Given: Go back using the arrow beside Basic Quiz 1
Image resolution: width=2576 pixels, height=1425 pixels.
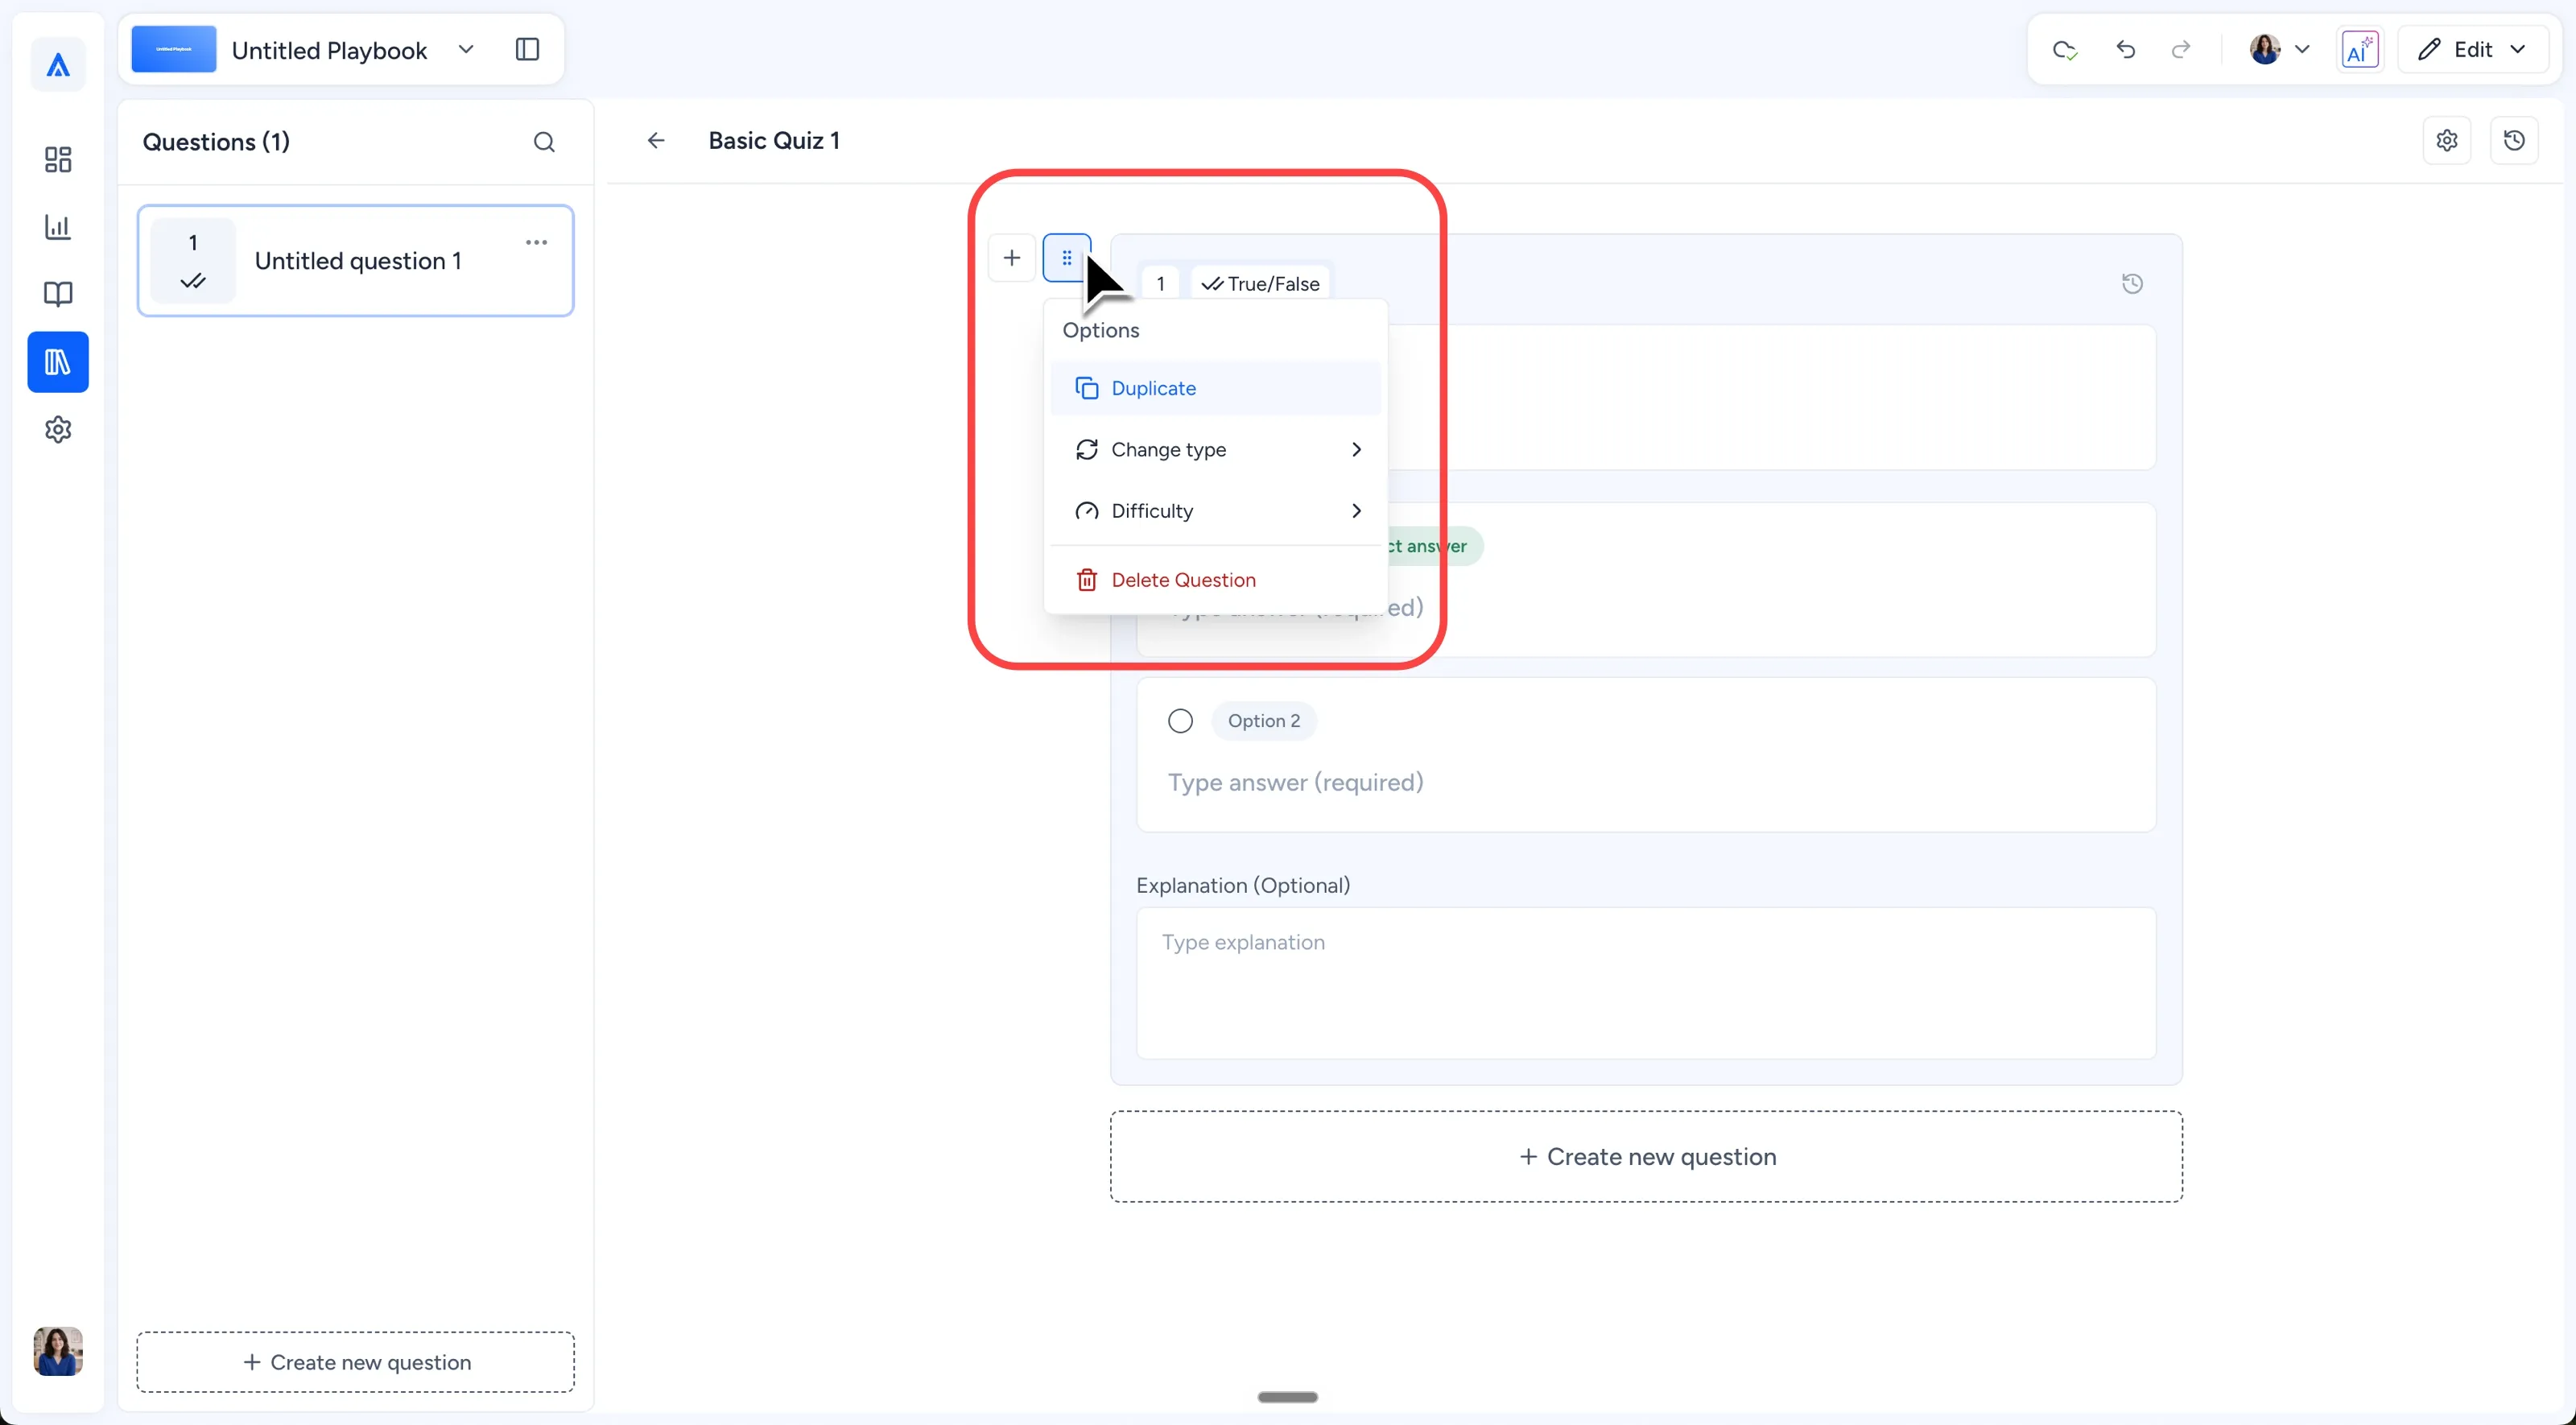Looking at the screenshot, I should [656, 141].
